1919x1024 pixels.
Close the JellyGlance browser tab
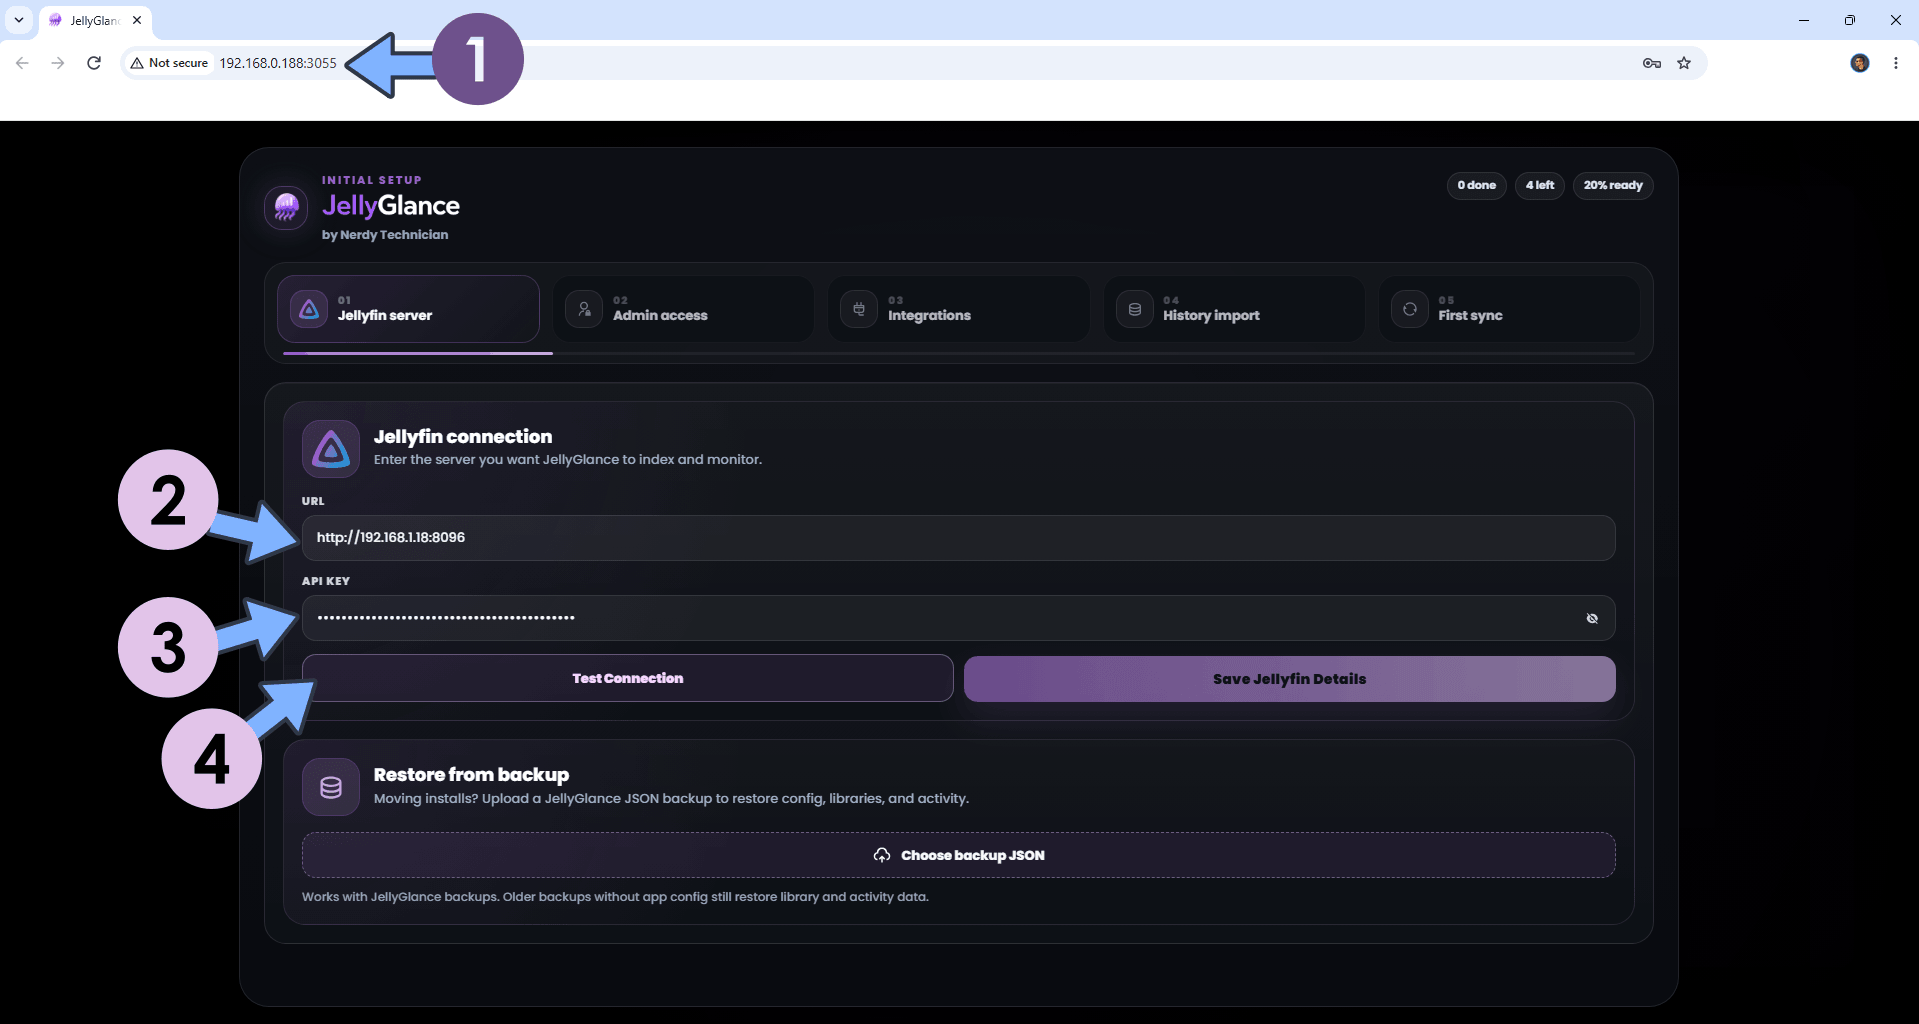137,20
